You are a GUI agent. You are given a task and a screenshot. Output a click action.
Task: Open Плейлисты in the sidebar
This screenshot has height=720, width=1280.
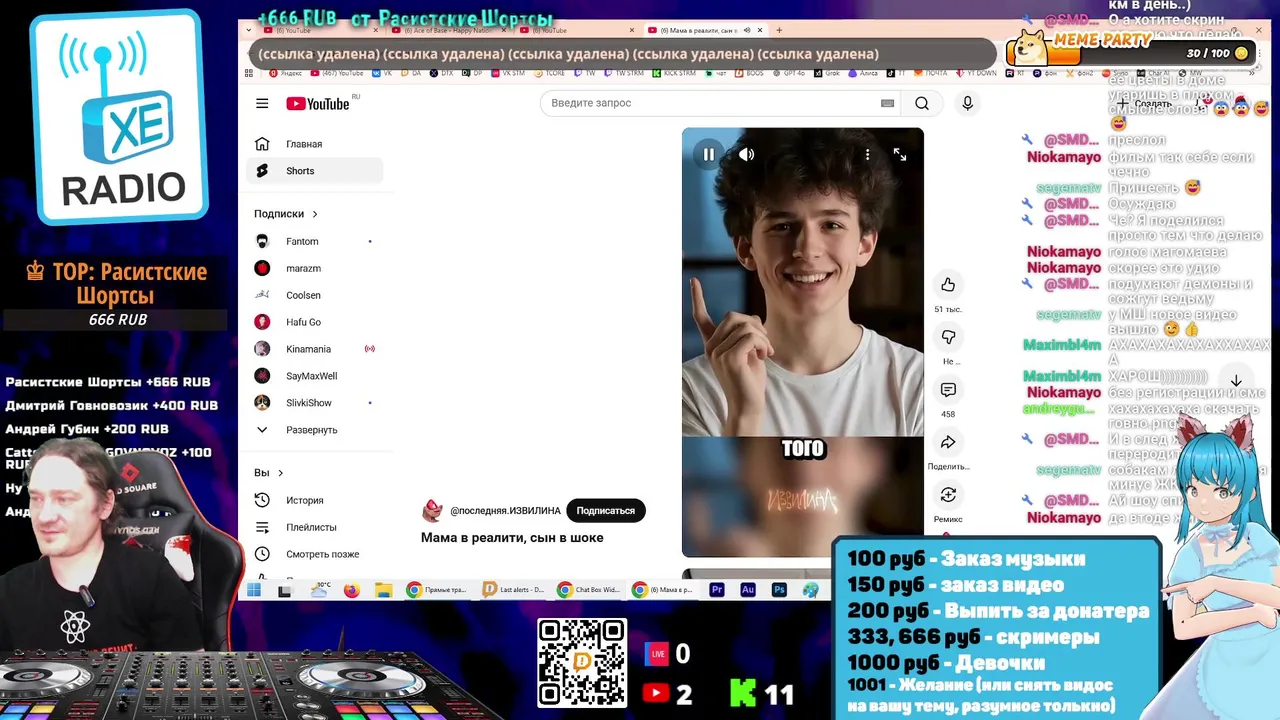pyautogui.click(x=314, y=527)
